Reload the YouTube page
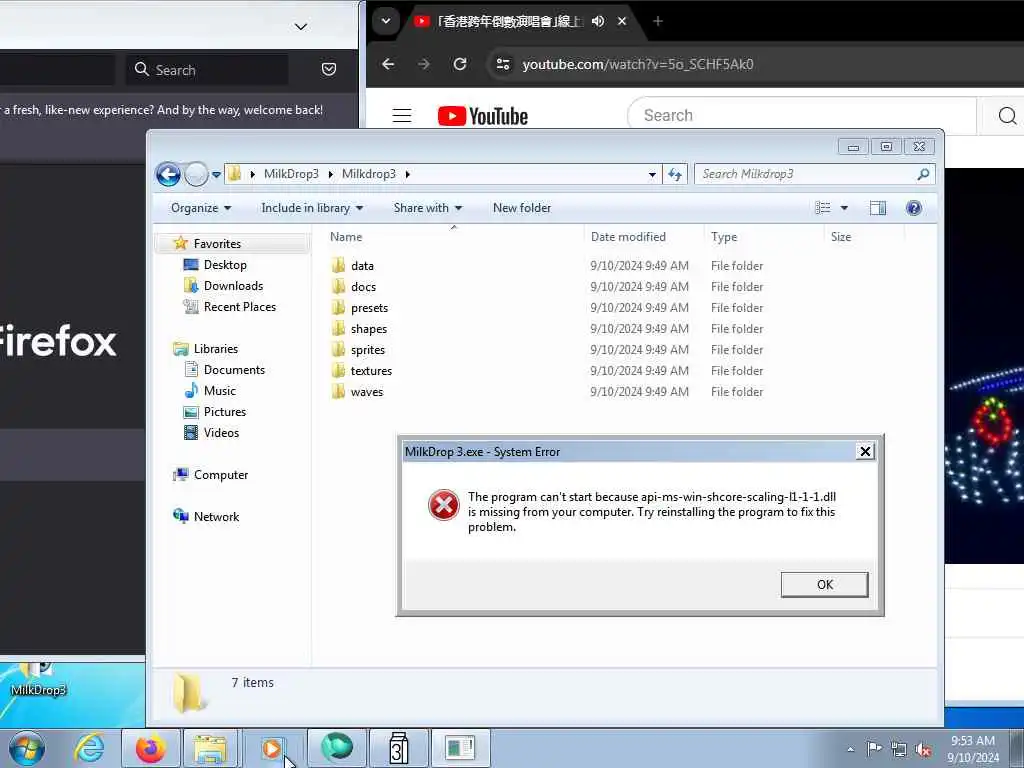 [x=460, y=64]
